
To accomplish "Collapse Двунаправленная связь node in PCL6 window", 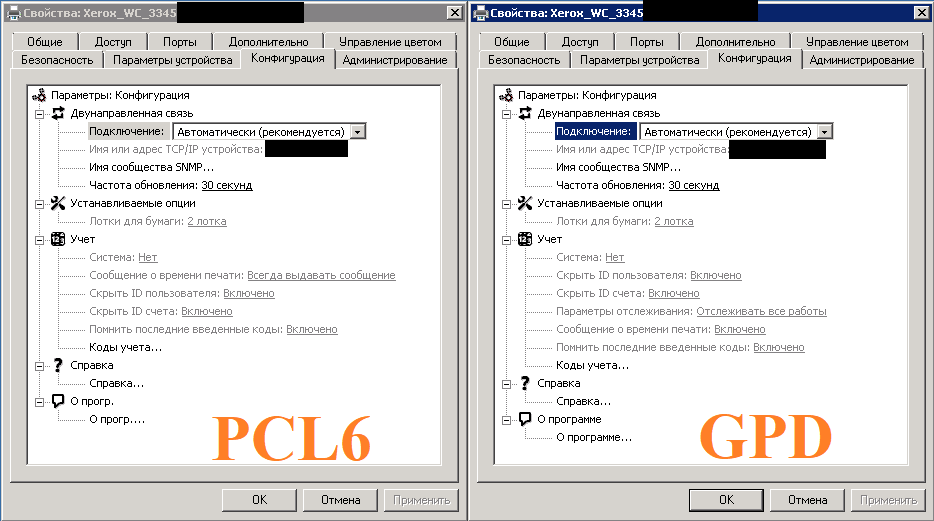I will coord(39,114).
